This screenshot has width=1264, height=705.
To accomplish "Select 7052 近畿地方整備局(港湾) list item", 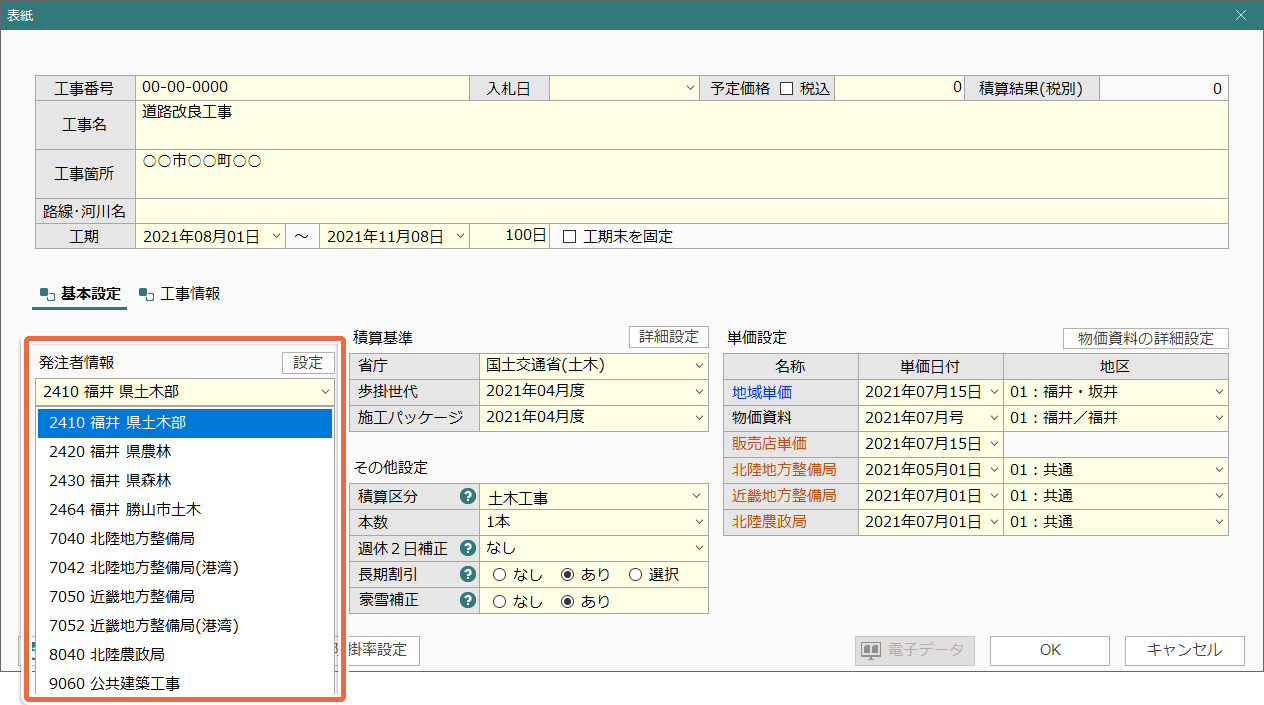I will tap(185, 626).
